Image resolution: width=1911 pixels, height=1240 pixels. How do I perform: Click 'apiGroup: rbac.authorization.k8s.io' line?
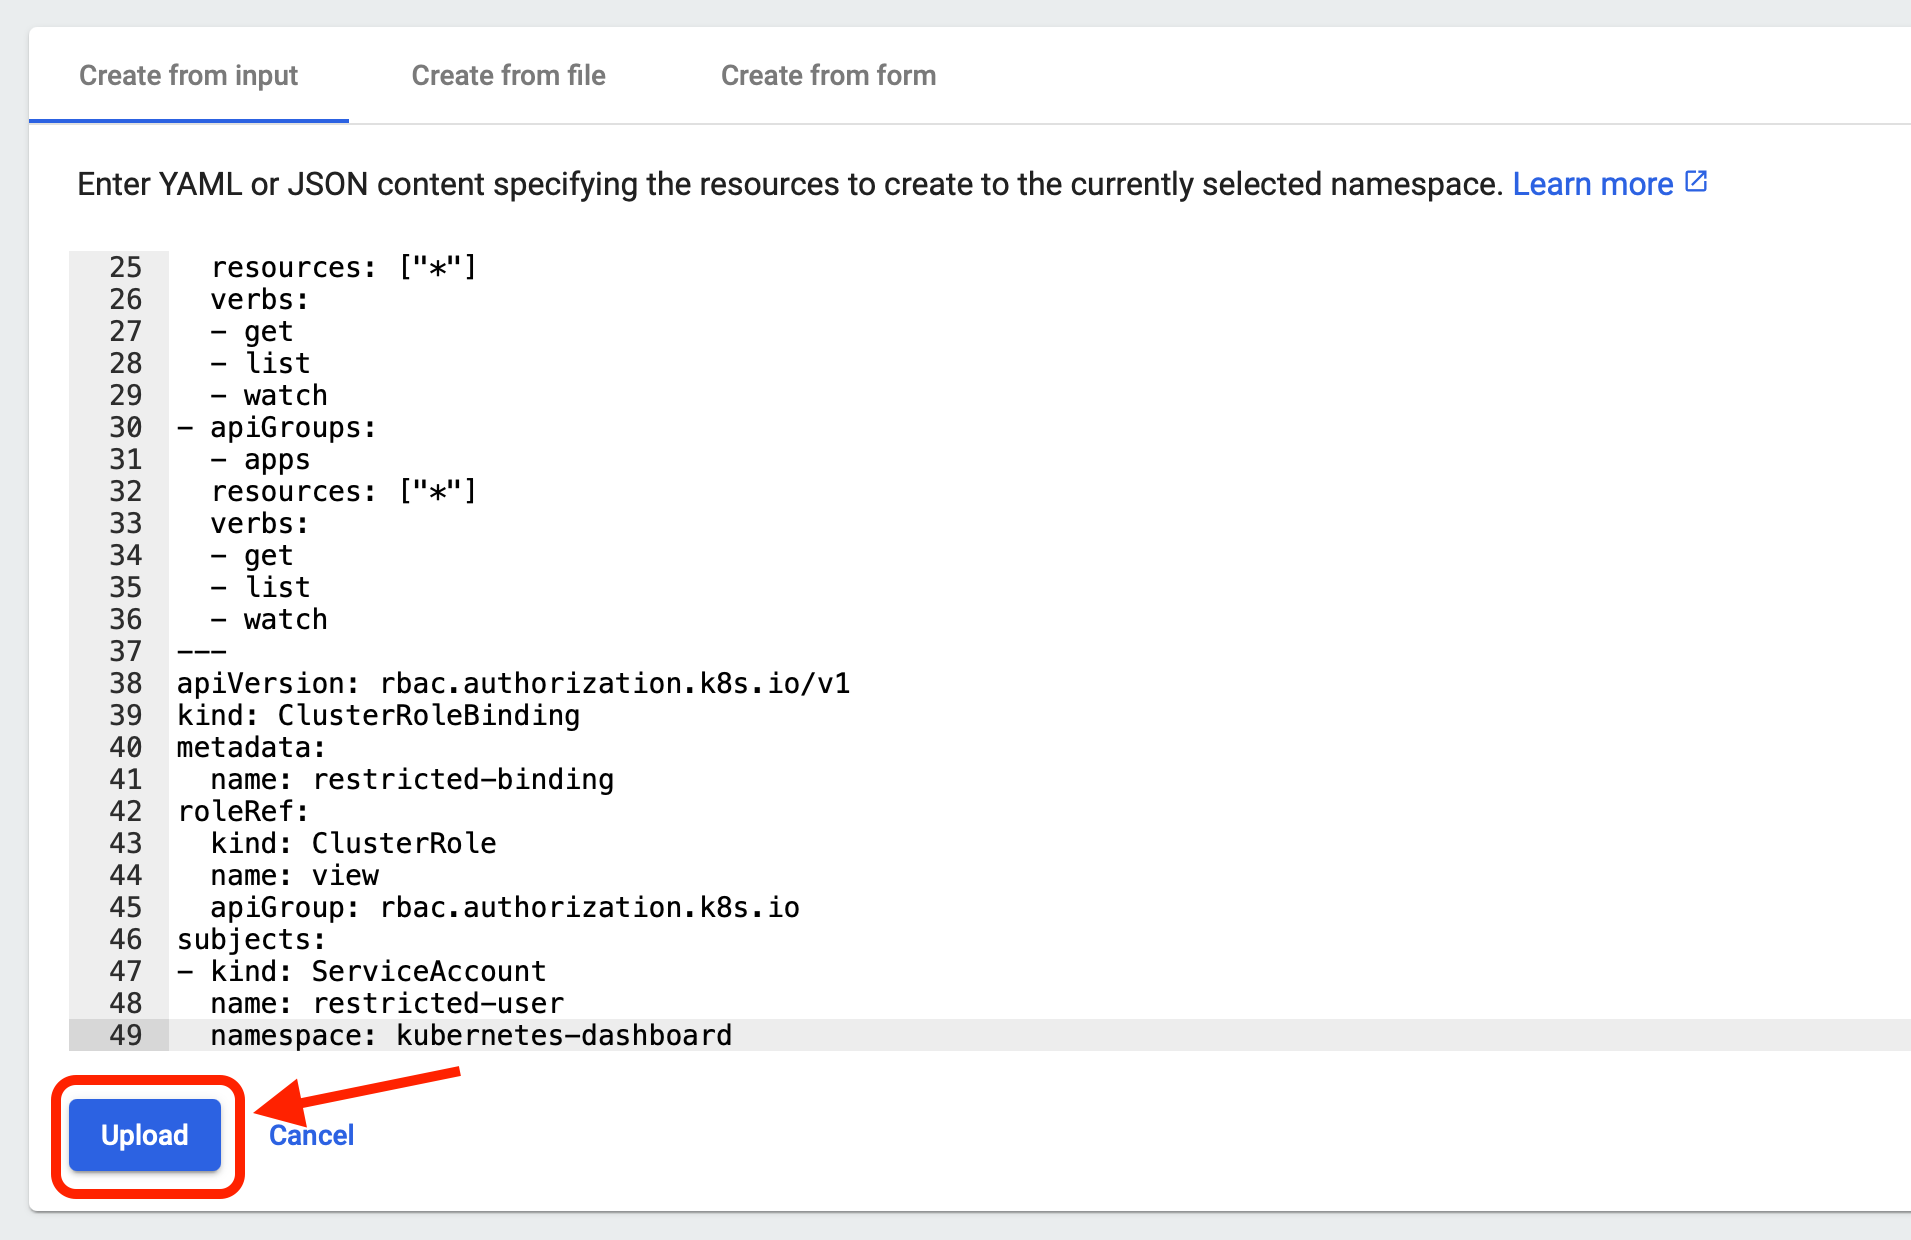(x=505, y=907)
